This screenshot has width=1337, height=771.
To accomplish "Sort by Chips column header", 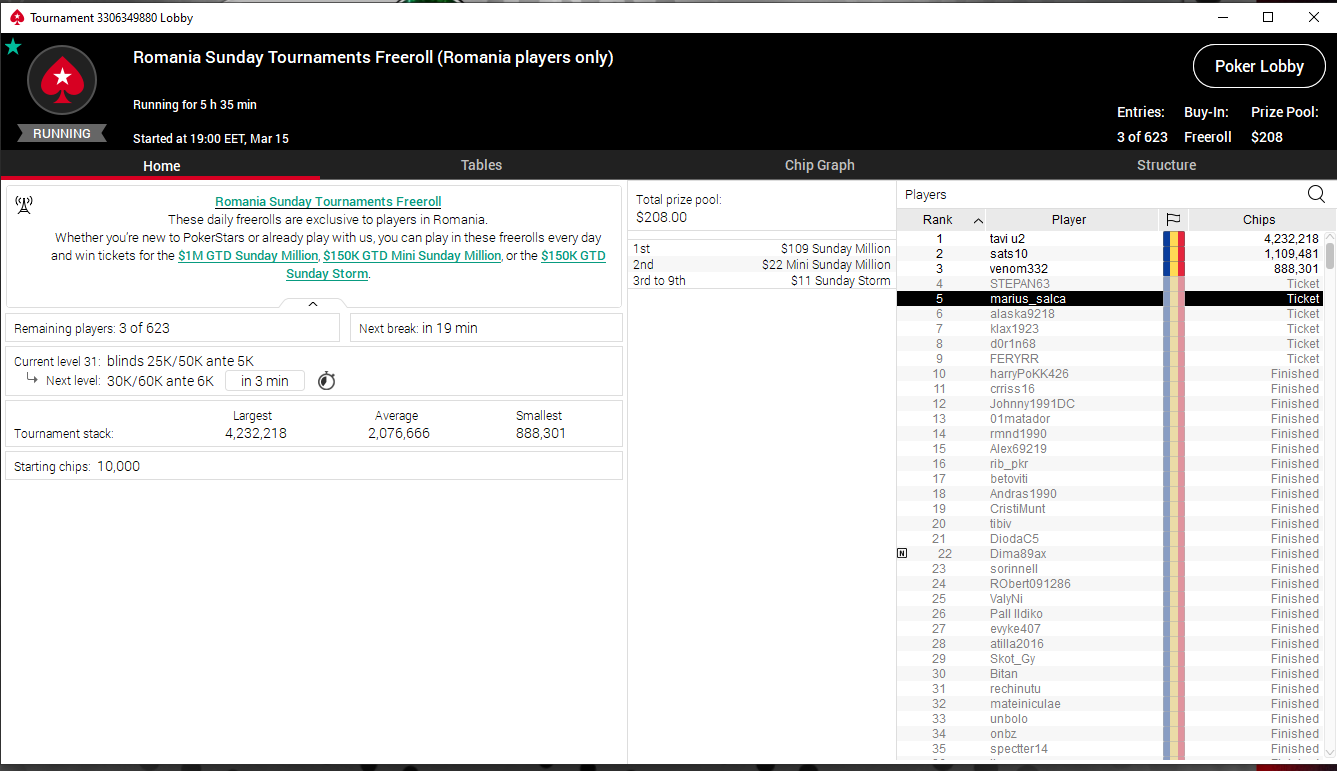I will click(x=1259, y=220).
